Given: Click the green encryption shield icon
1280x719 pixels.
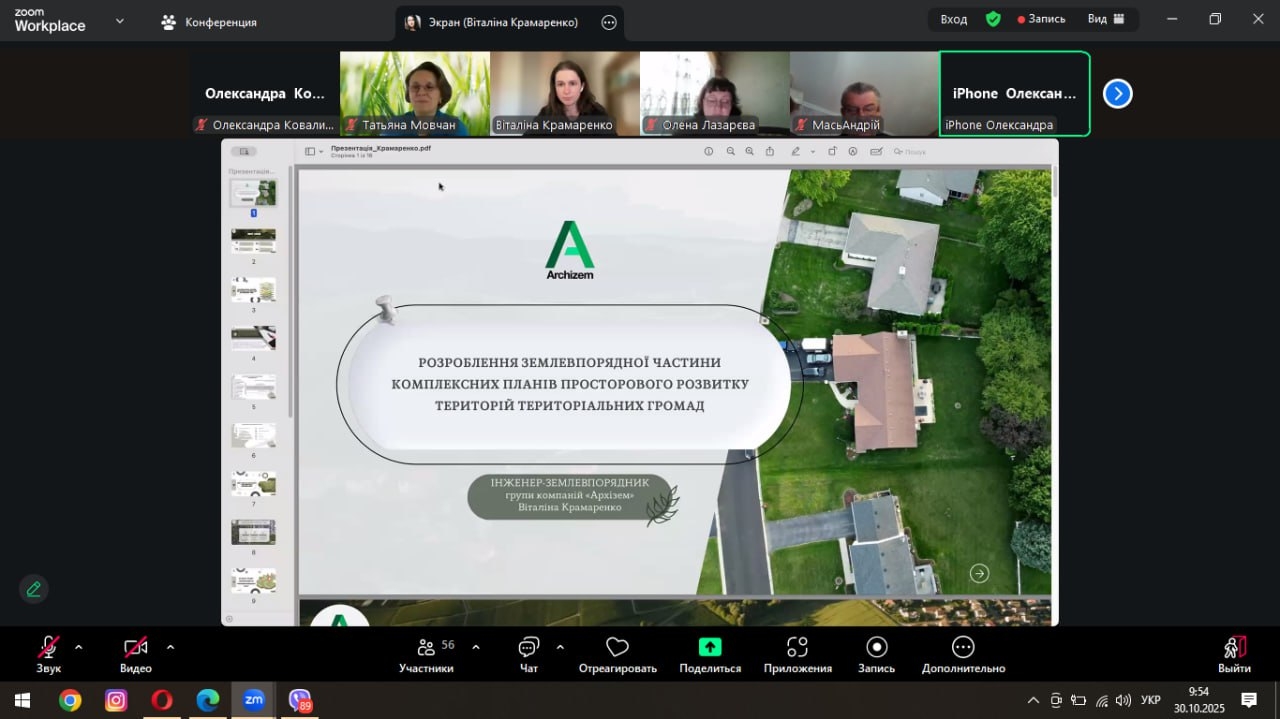Looking at the screenshot, I should (993, 19).
